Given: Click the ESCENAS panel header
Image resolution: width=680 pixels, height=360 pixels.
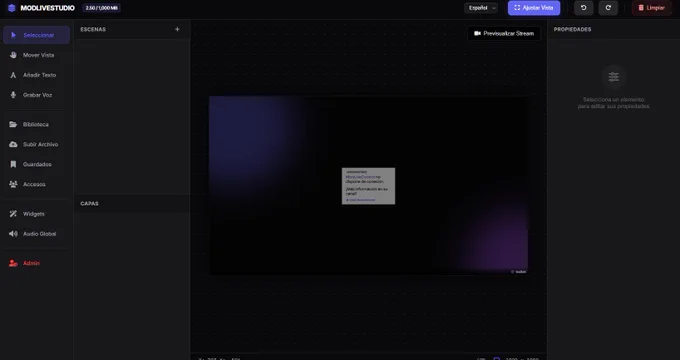Looking at the screenshot, I should coord(93,29).
